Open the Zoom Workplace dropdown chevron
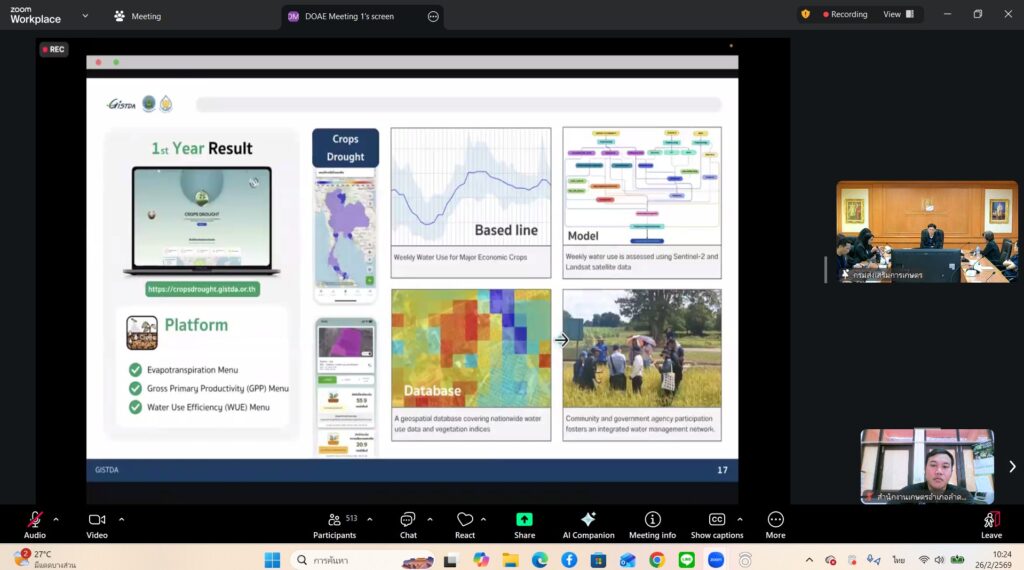 85,16
